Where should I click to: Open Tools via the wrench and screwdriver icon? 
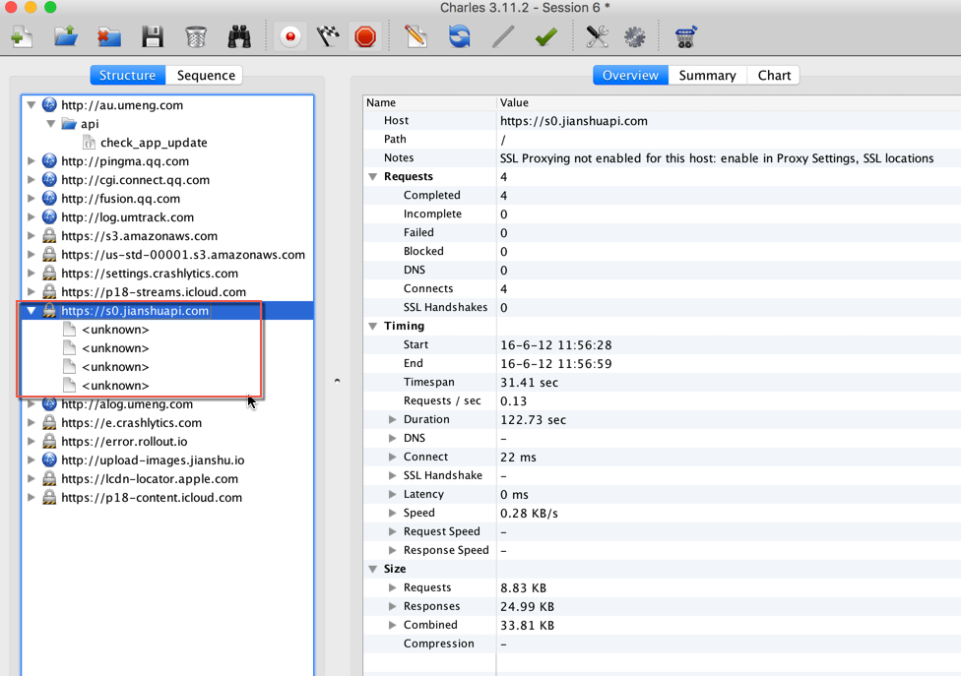pyautogui.click(x=597, y=37)
